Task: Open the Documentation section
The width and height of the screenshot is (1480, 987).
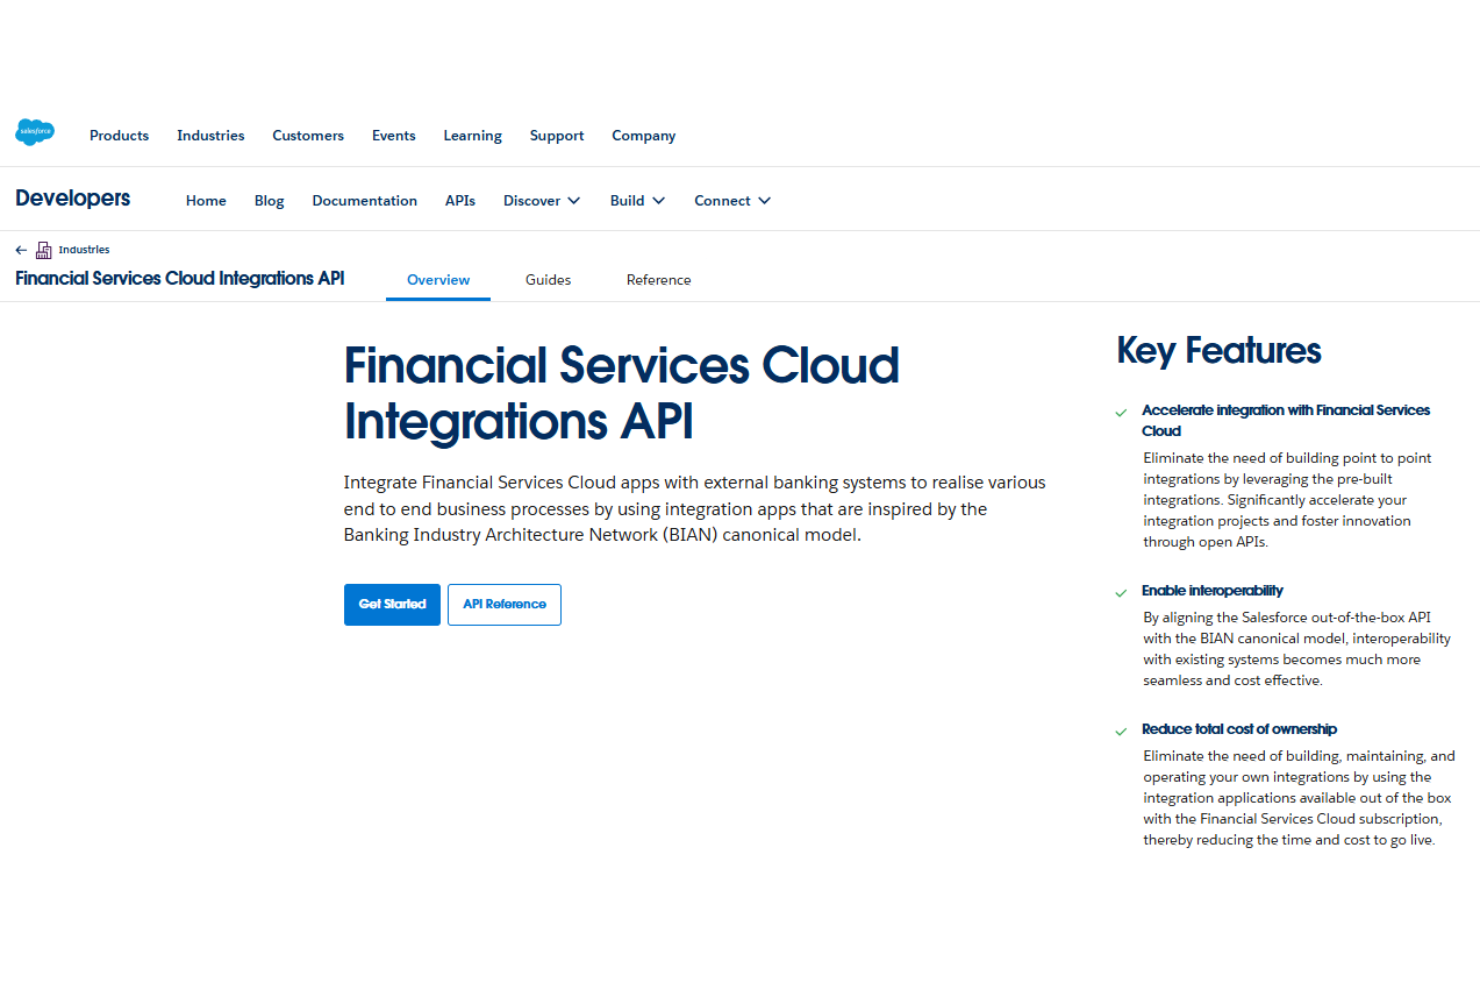Action: pyautogui.click(x=364, y=200)
